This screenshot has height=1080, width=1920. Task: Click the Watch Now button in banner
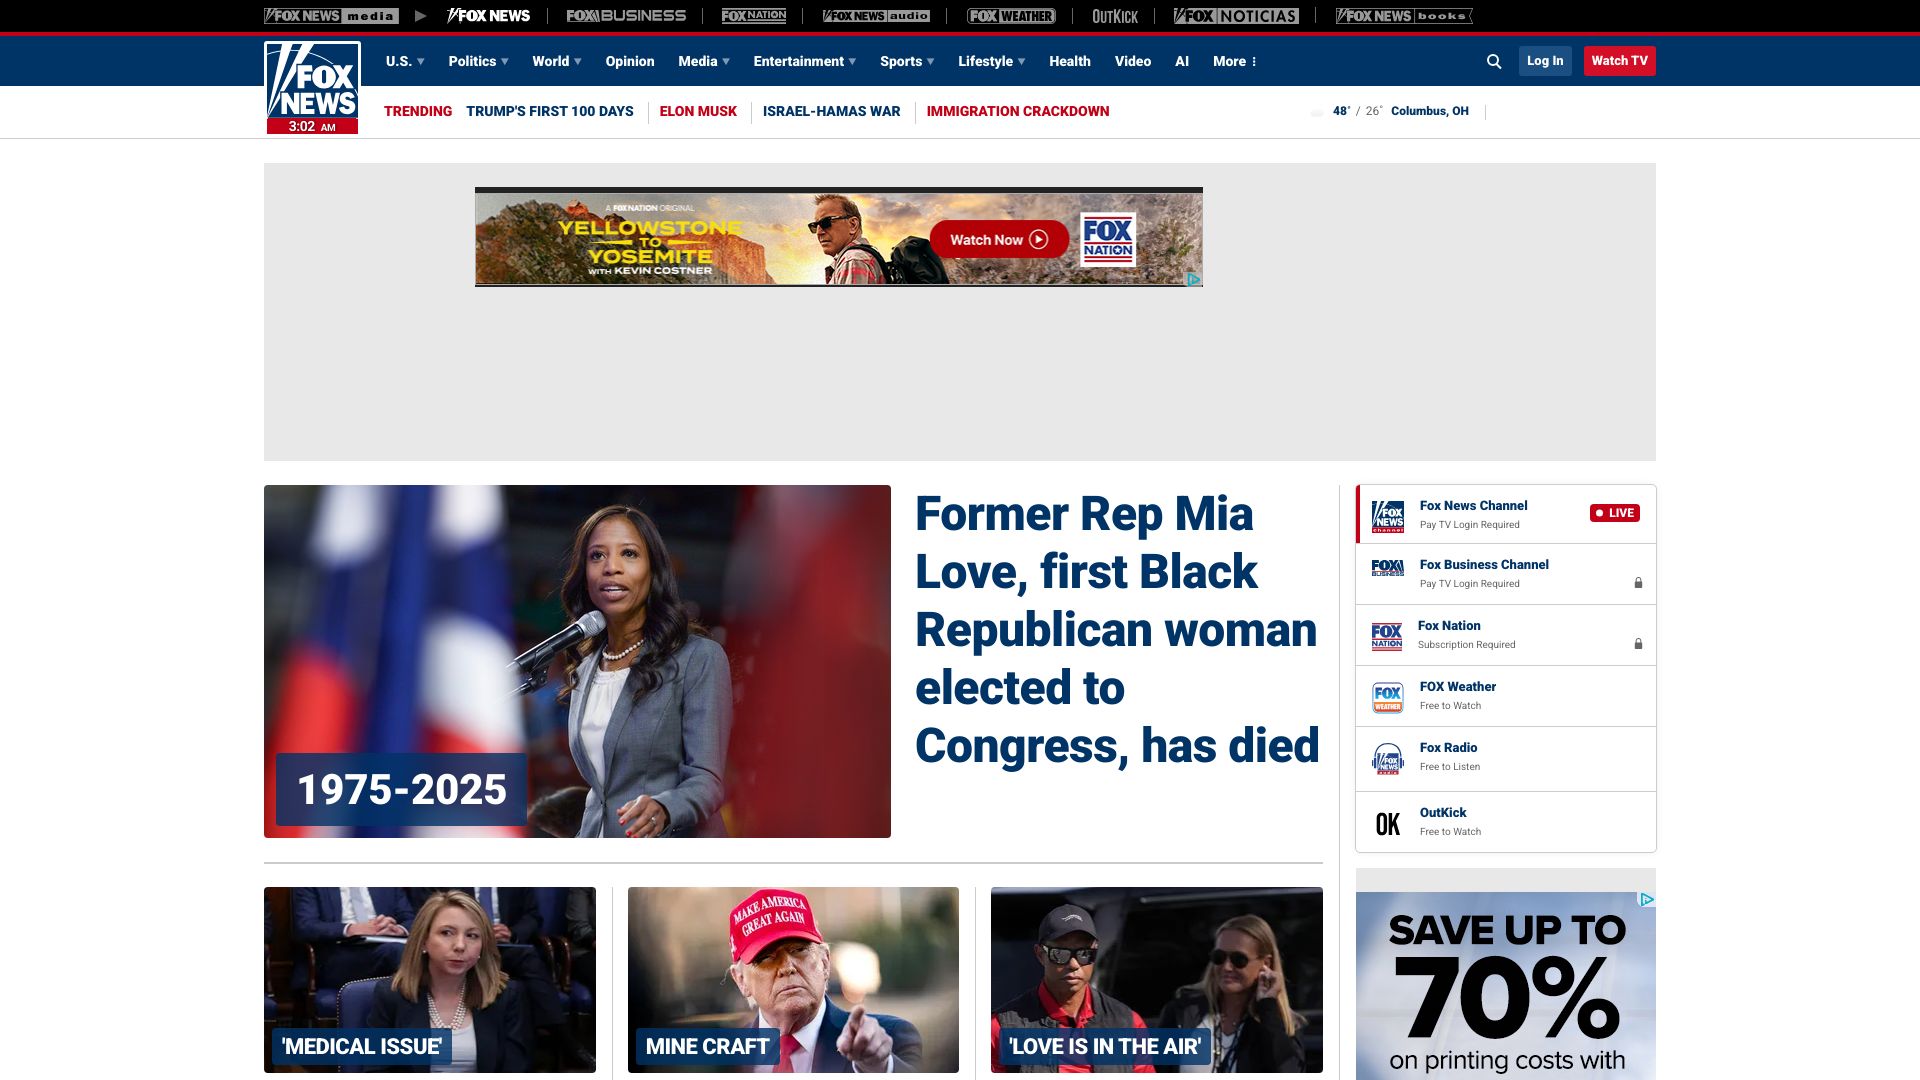click(998, 240)
